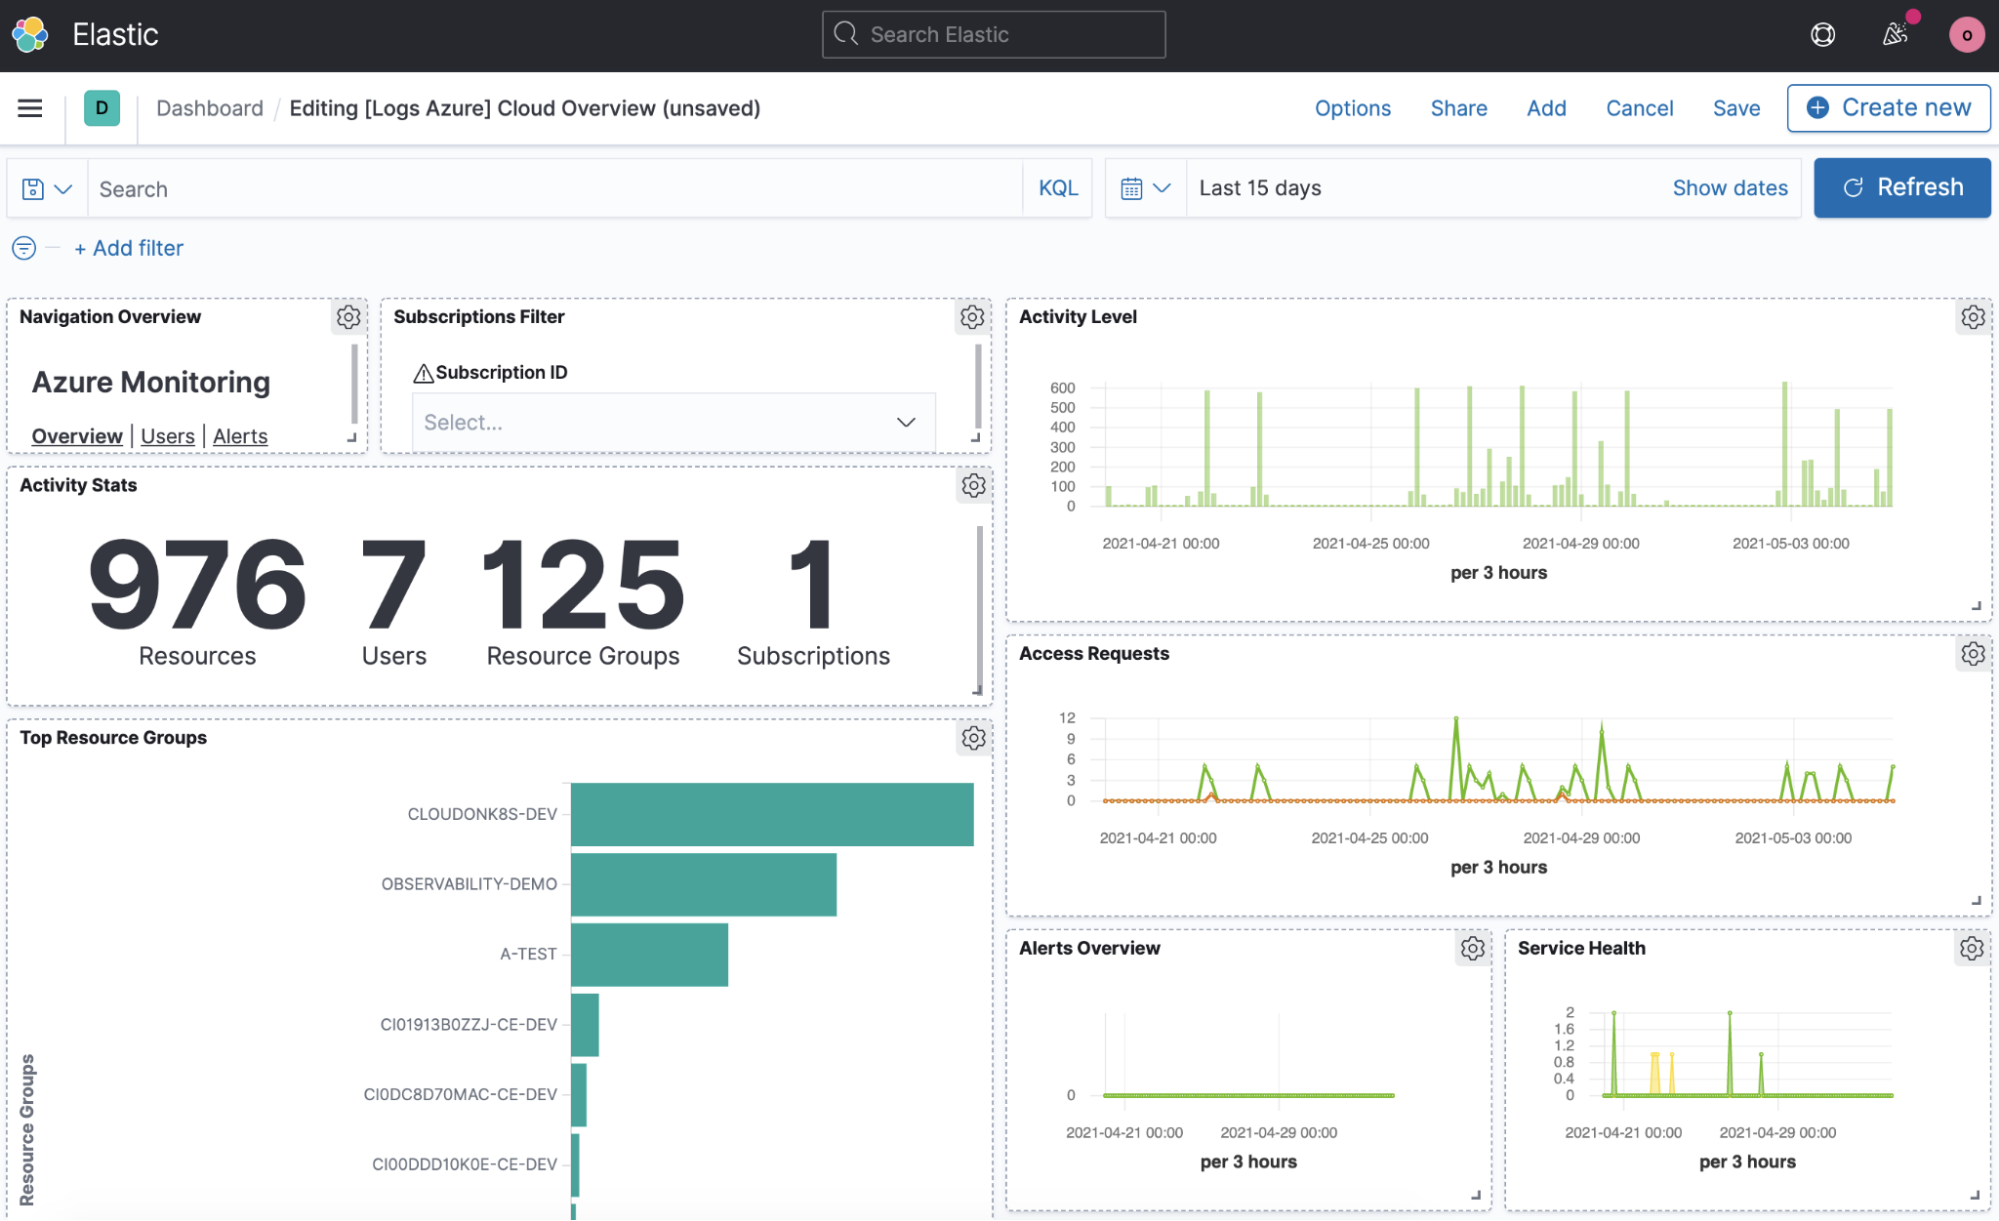
Task: Click the Create new button
Action: [1888, 108]
